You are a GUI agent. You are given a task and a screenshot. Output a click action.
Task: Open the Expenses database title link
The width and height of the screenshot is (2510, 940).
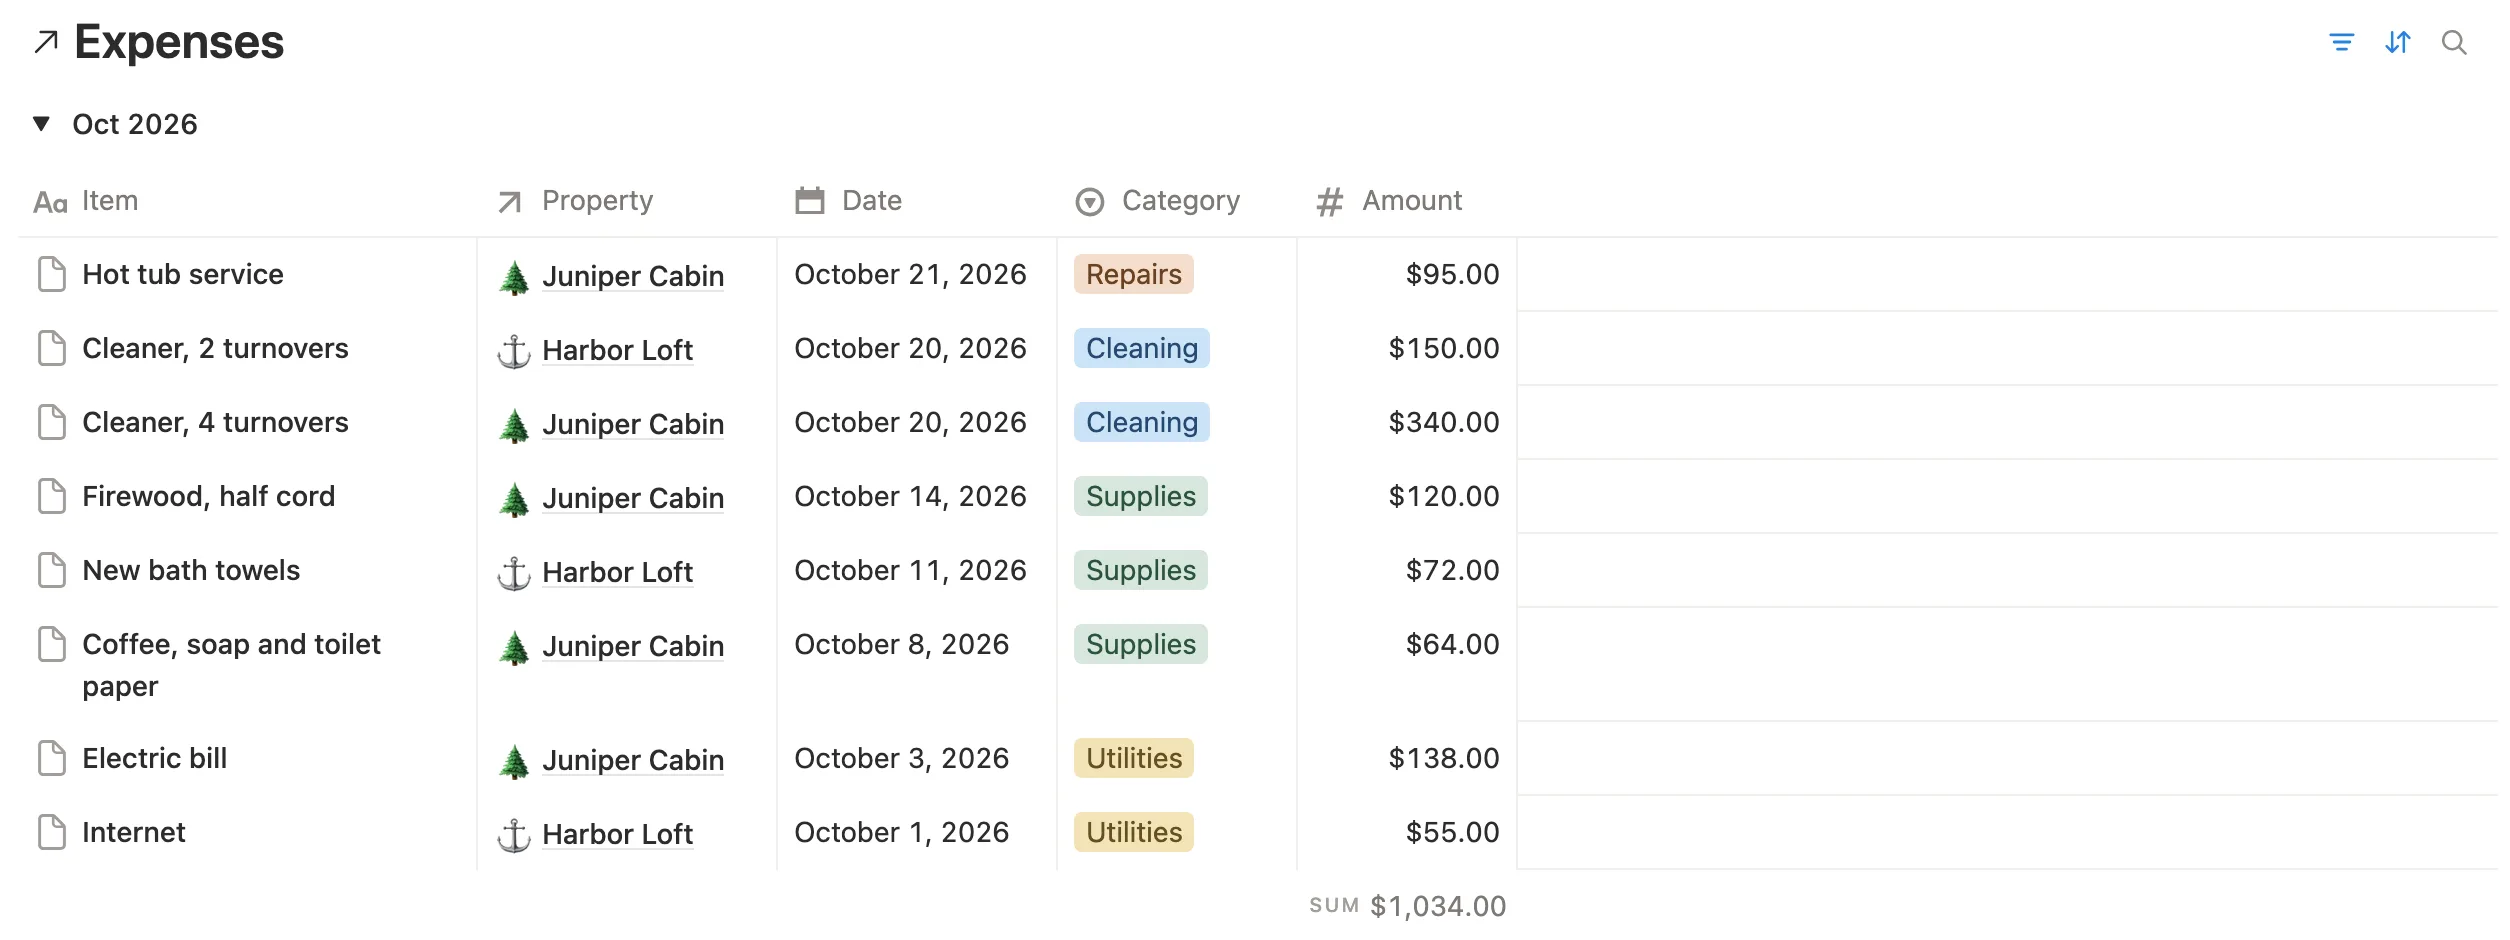point(179,42)
